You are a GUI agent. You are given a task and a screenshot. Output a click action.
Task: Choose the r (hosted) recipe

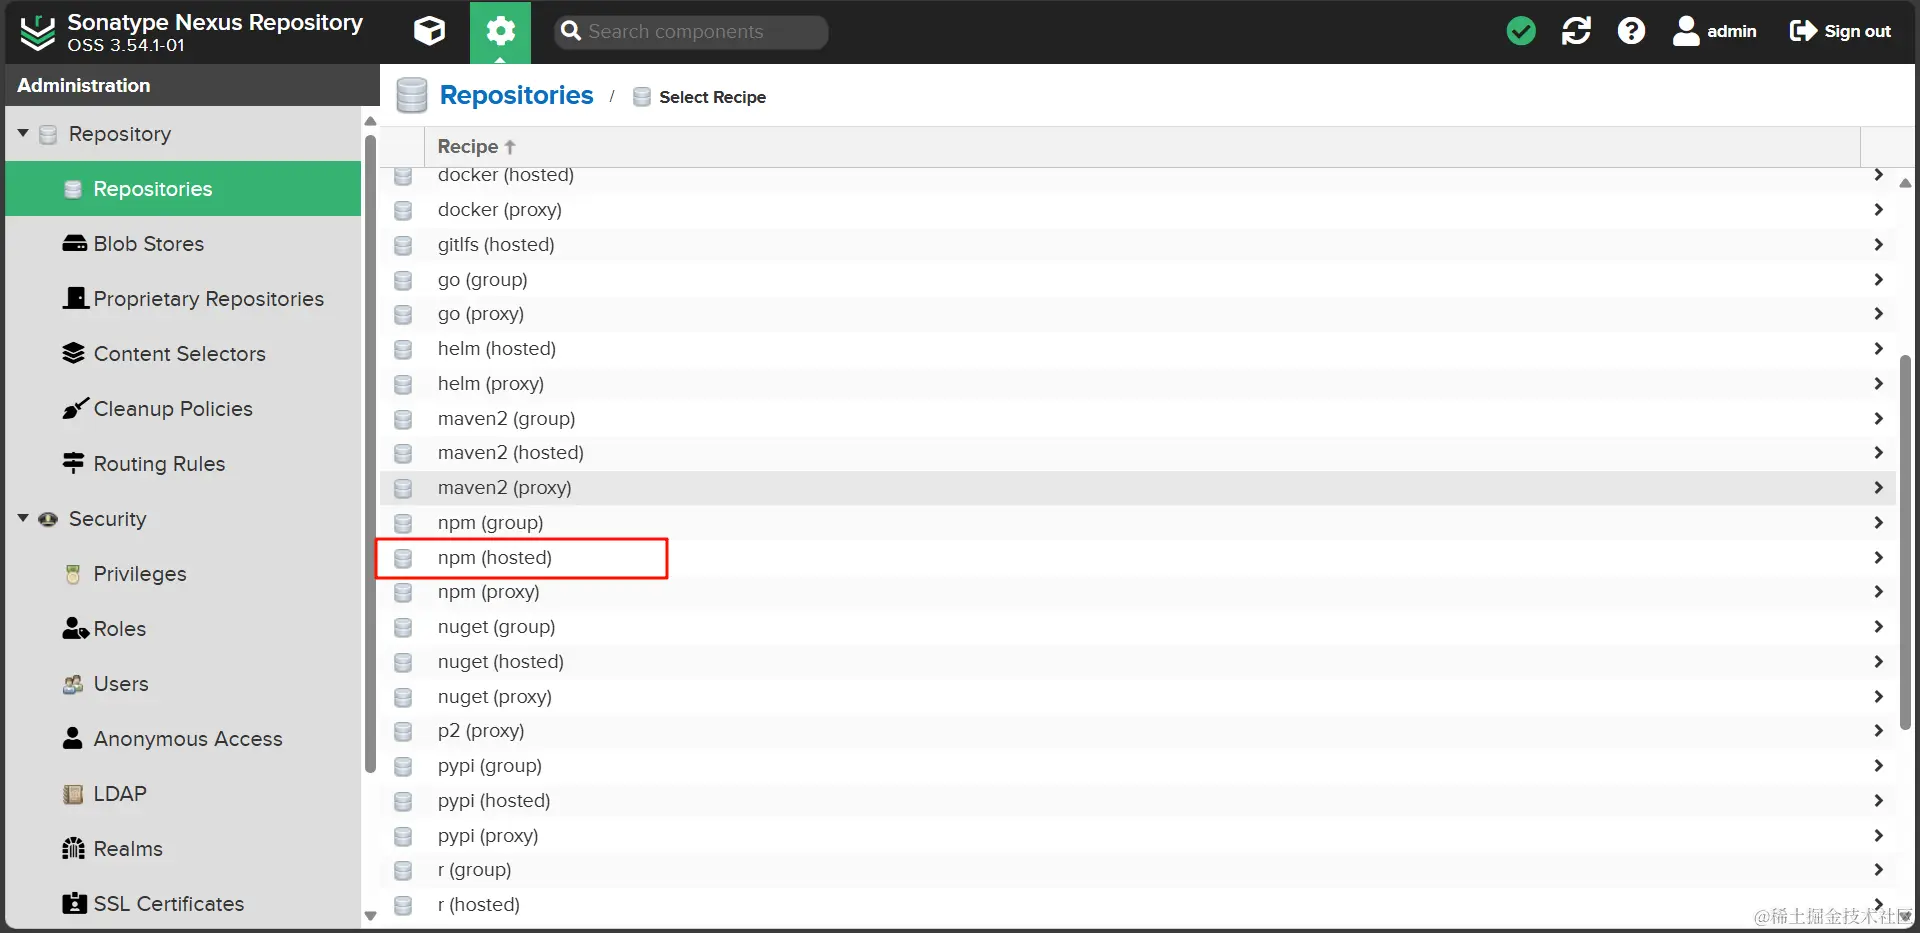click(1138, 905)
